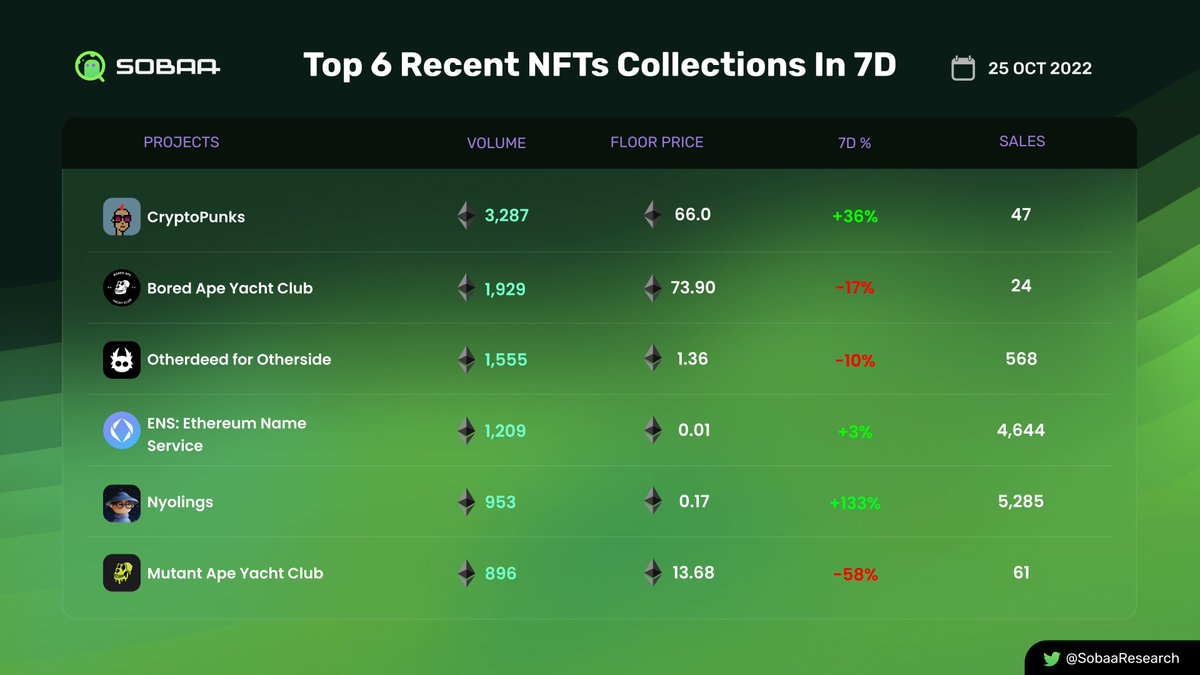Image resolution: width=1200 pixels, height=675 pixels.
Task: Click the VOLUME column header
Action: [496, 143]
